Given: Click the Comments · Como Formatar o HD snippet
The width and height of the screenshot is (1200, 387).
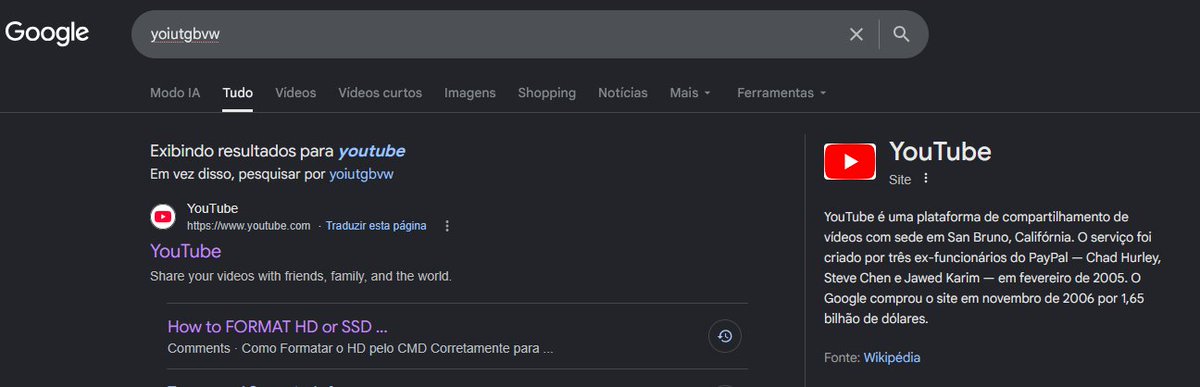Looking at the screenshot, I should pos(360,349).
